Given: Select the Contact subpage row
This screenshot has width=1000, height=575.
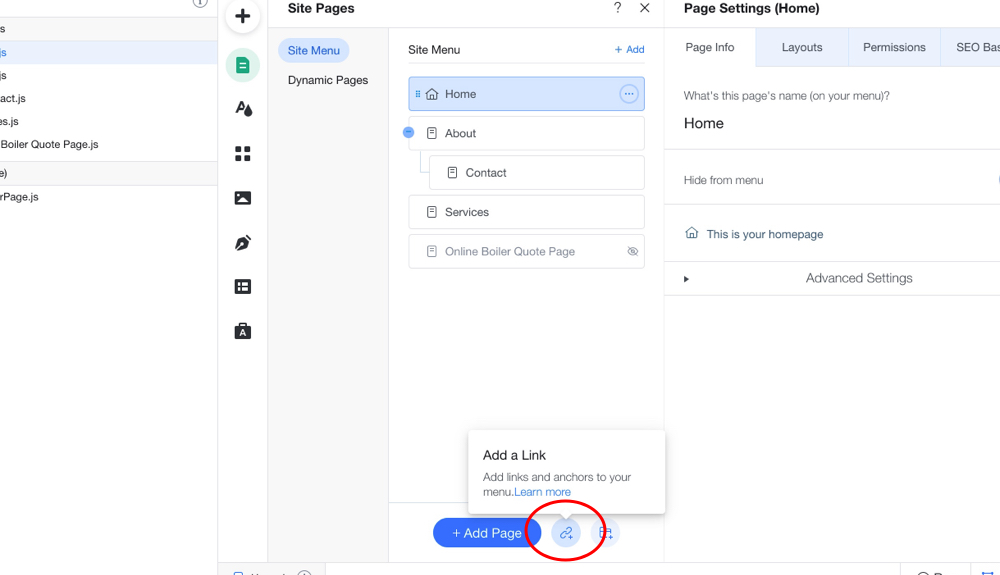Looking at the screenshot, I should pyautogui.click(x=536, y=173).
